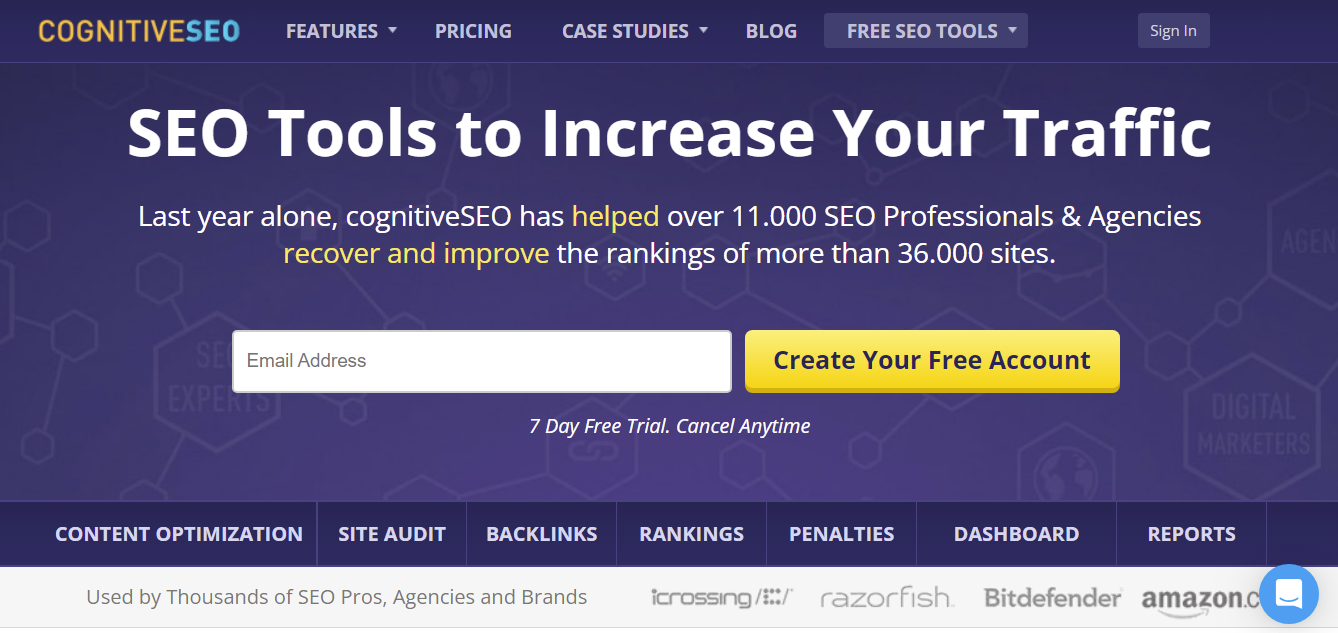Select the Pricing menu item

tap(473, 30)
